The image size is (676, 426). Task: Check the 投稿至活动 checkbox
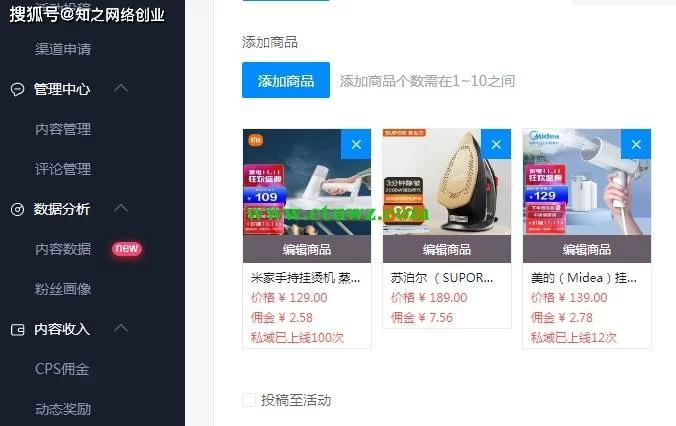point(249,400)
